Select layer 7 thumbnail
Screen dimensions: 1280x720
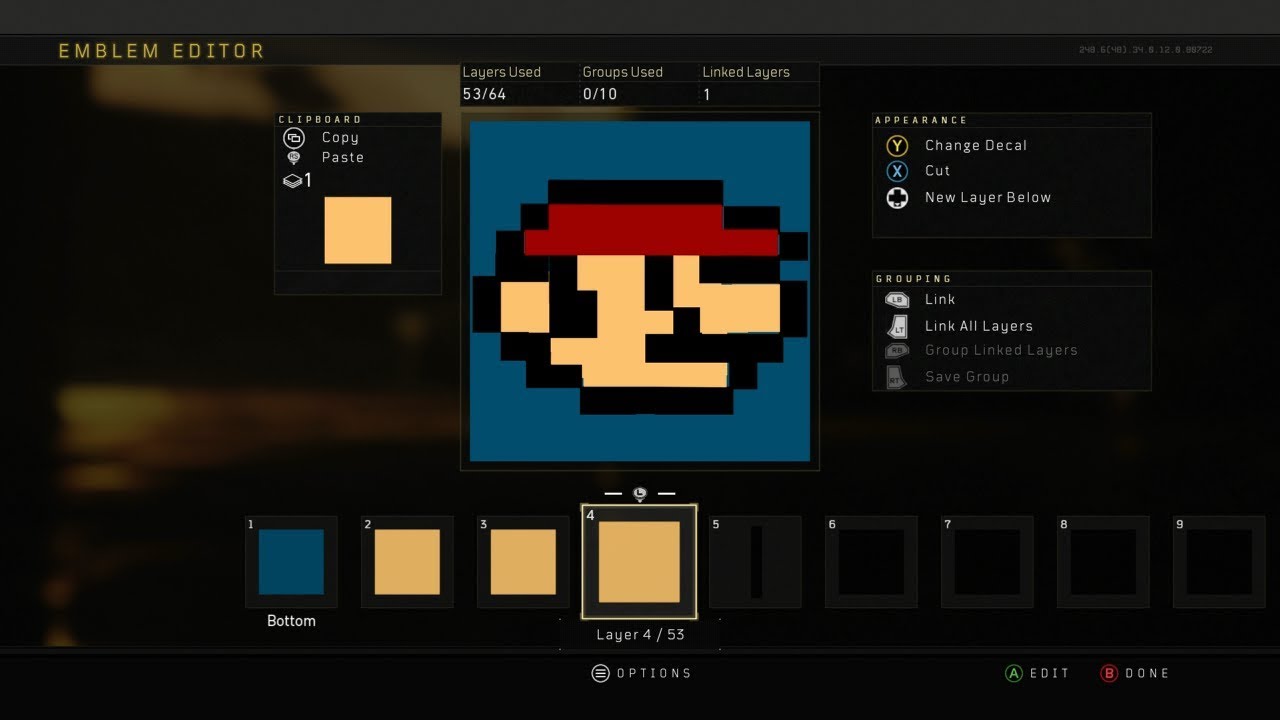[987, 562]
